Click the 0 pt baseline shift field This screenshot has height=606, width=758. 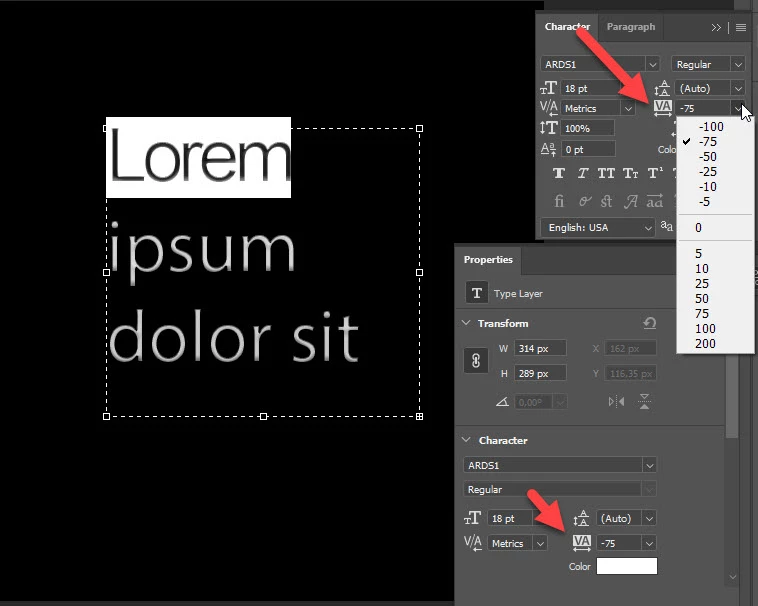tap(588, 149)
